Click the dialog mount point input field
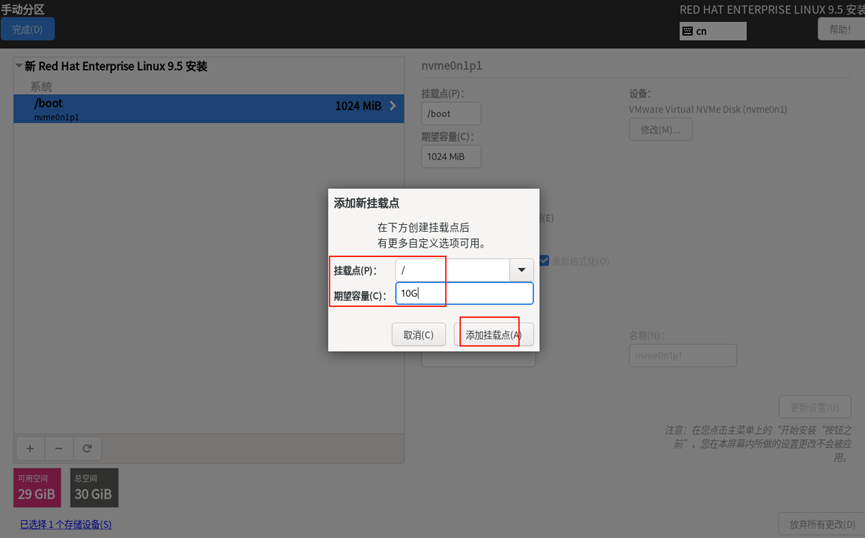Image resolution: width=865 pixels, height=538 pixels. (x=452, y=270)
